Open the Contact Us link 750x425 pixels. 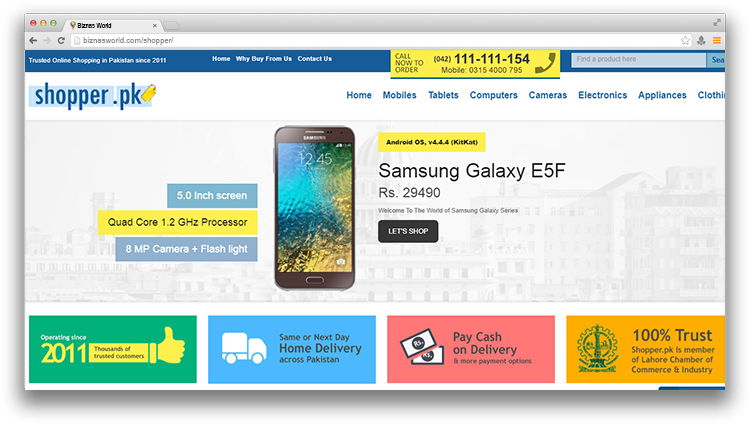(x=314, y=59)
